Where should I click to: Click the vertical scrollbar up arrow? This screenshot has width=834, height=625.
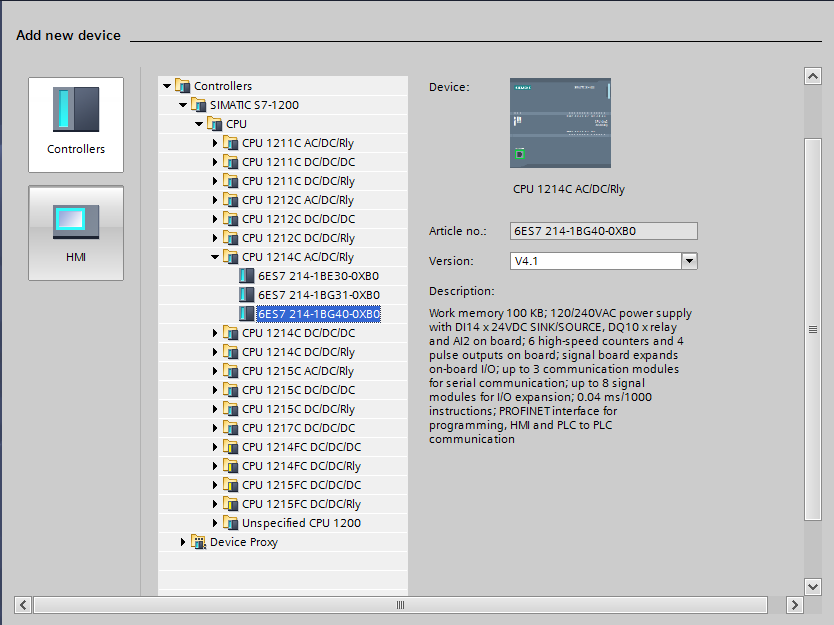(813, 77)
